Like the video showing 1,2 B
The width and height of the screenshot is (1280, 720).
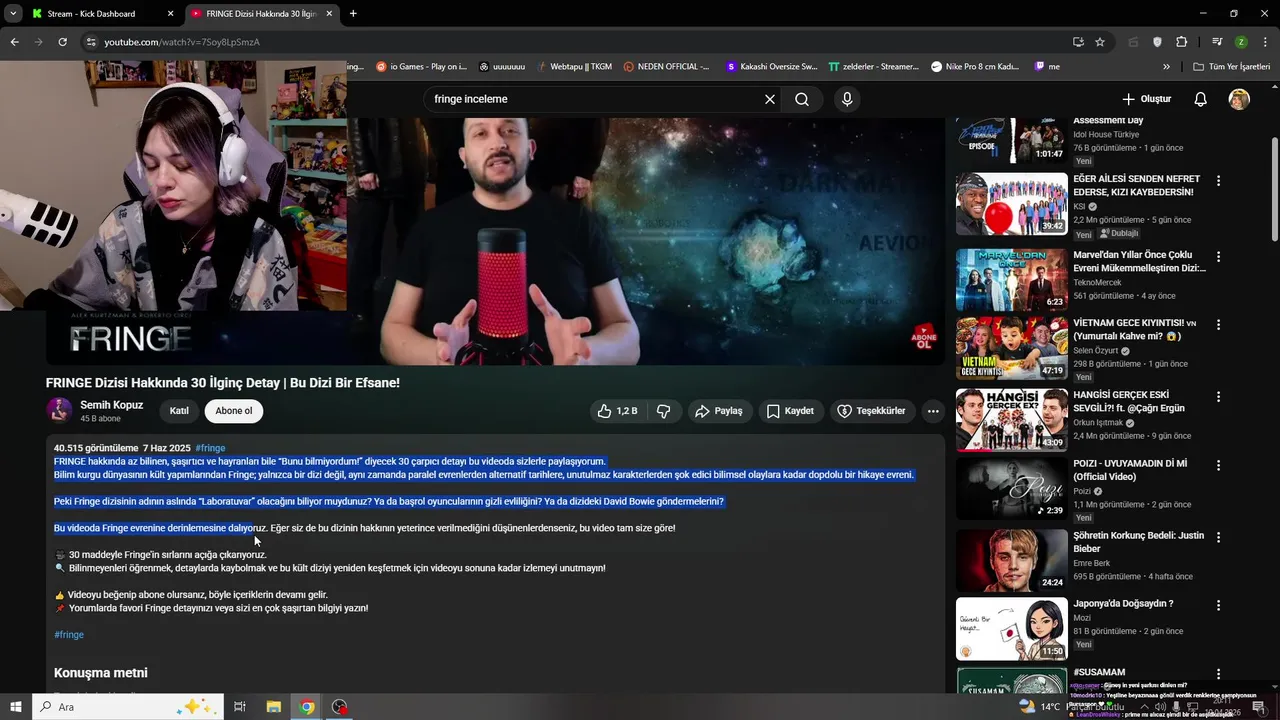[617, 411]
